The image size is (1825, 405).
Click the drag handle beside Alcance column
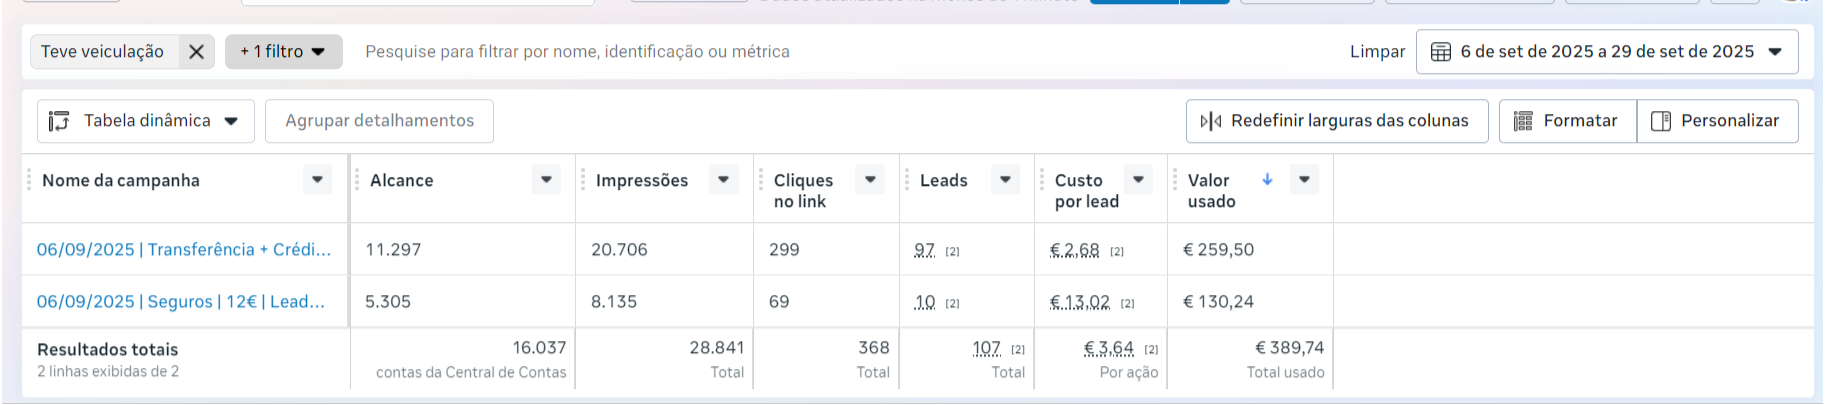click(357, 180)
